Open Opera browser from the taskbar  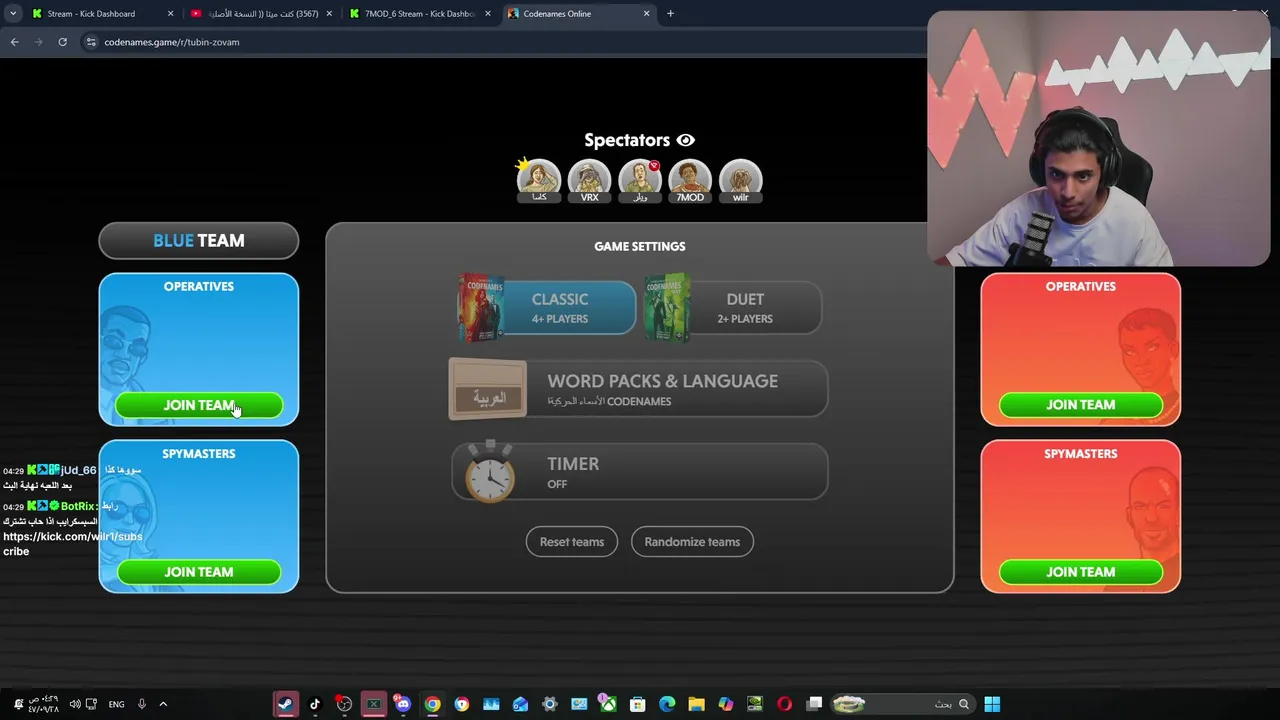pyautogui.click(x=784, y=704)
